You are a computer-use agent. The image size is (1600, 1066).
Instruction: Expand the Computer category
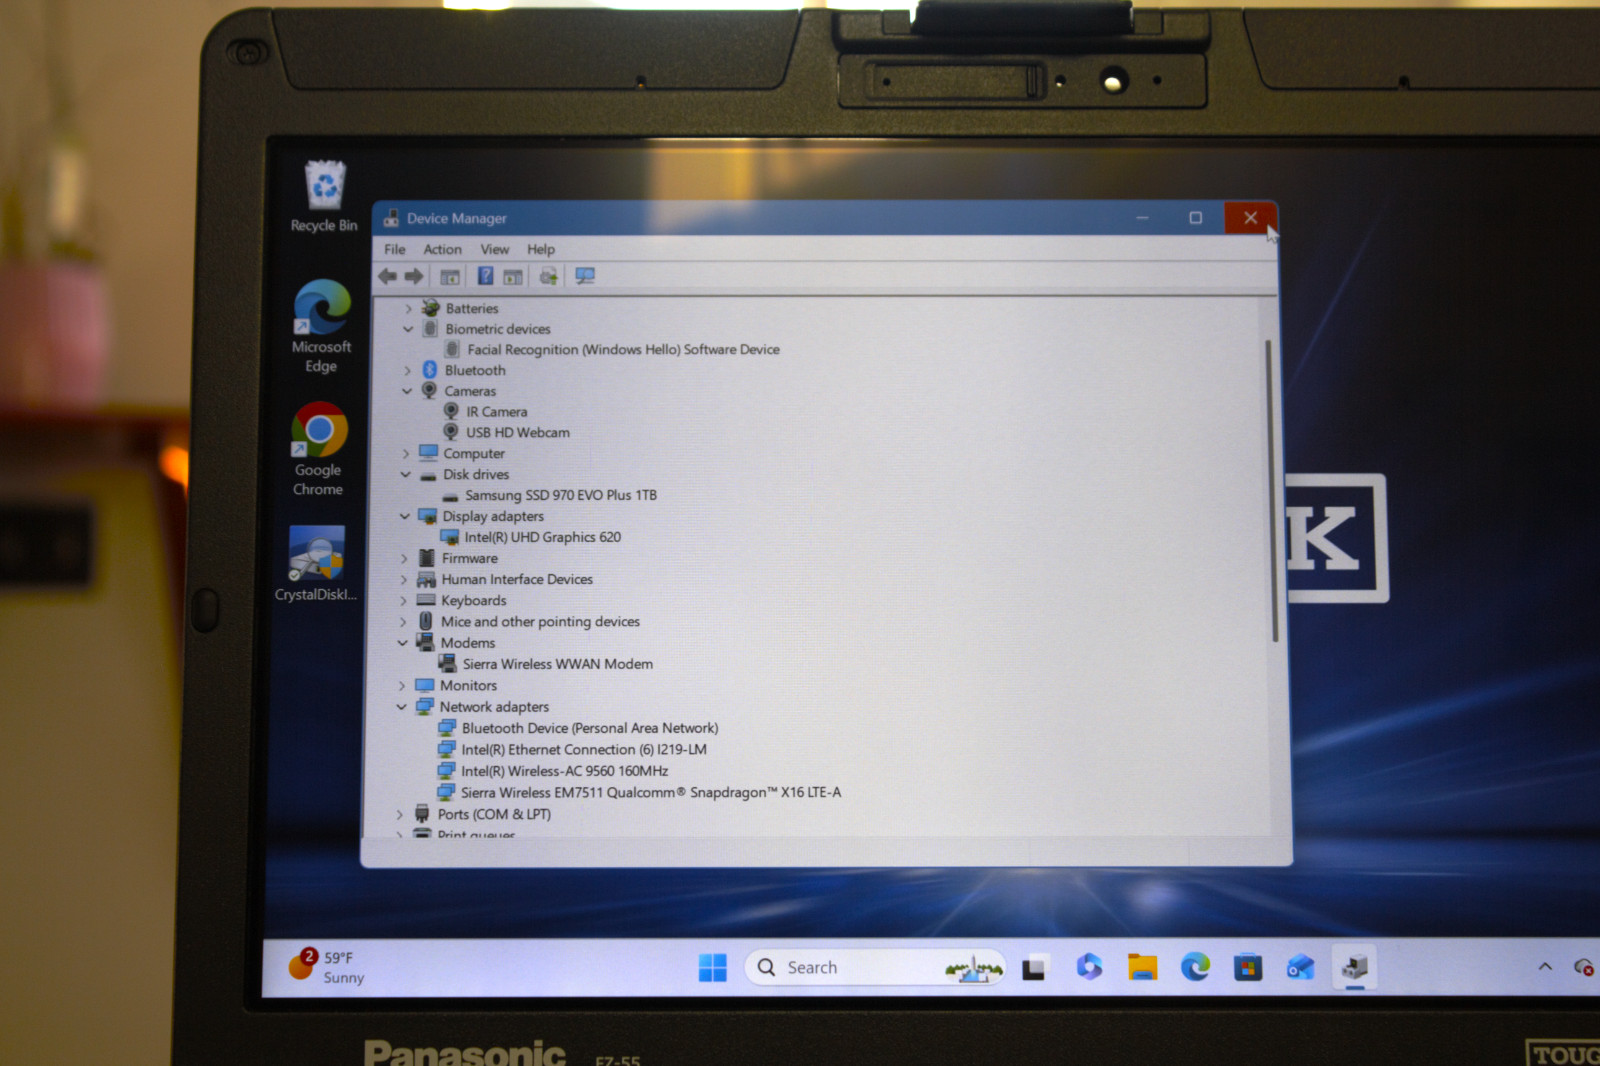click(x=406, y=454)
